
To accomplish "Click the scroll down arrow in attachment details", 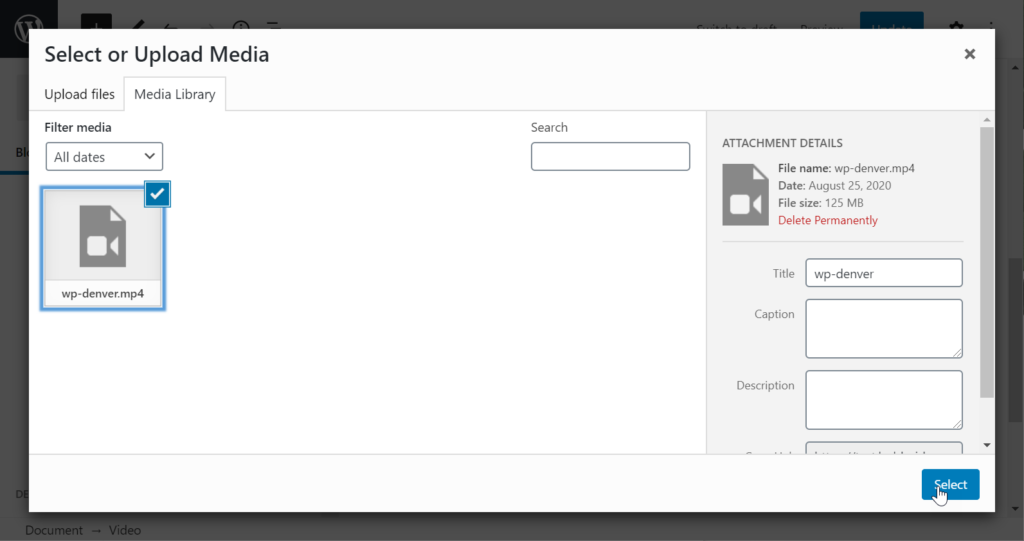I will click(987, 444).
